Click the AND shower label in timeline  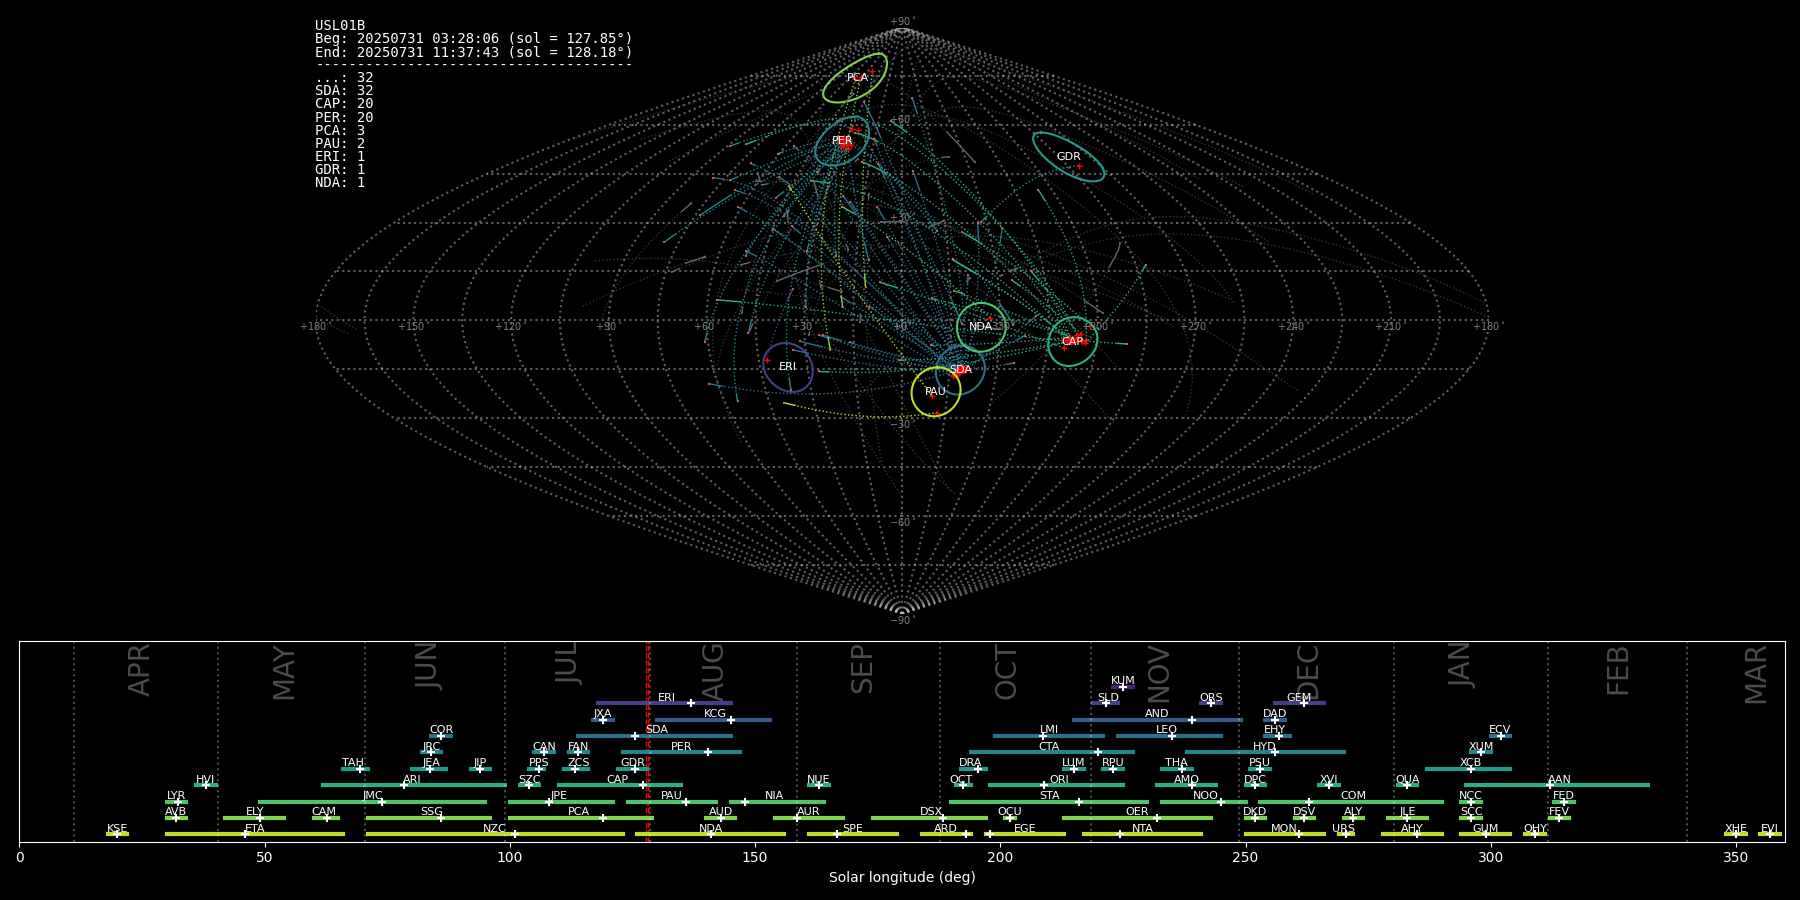(1157, 714)
